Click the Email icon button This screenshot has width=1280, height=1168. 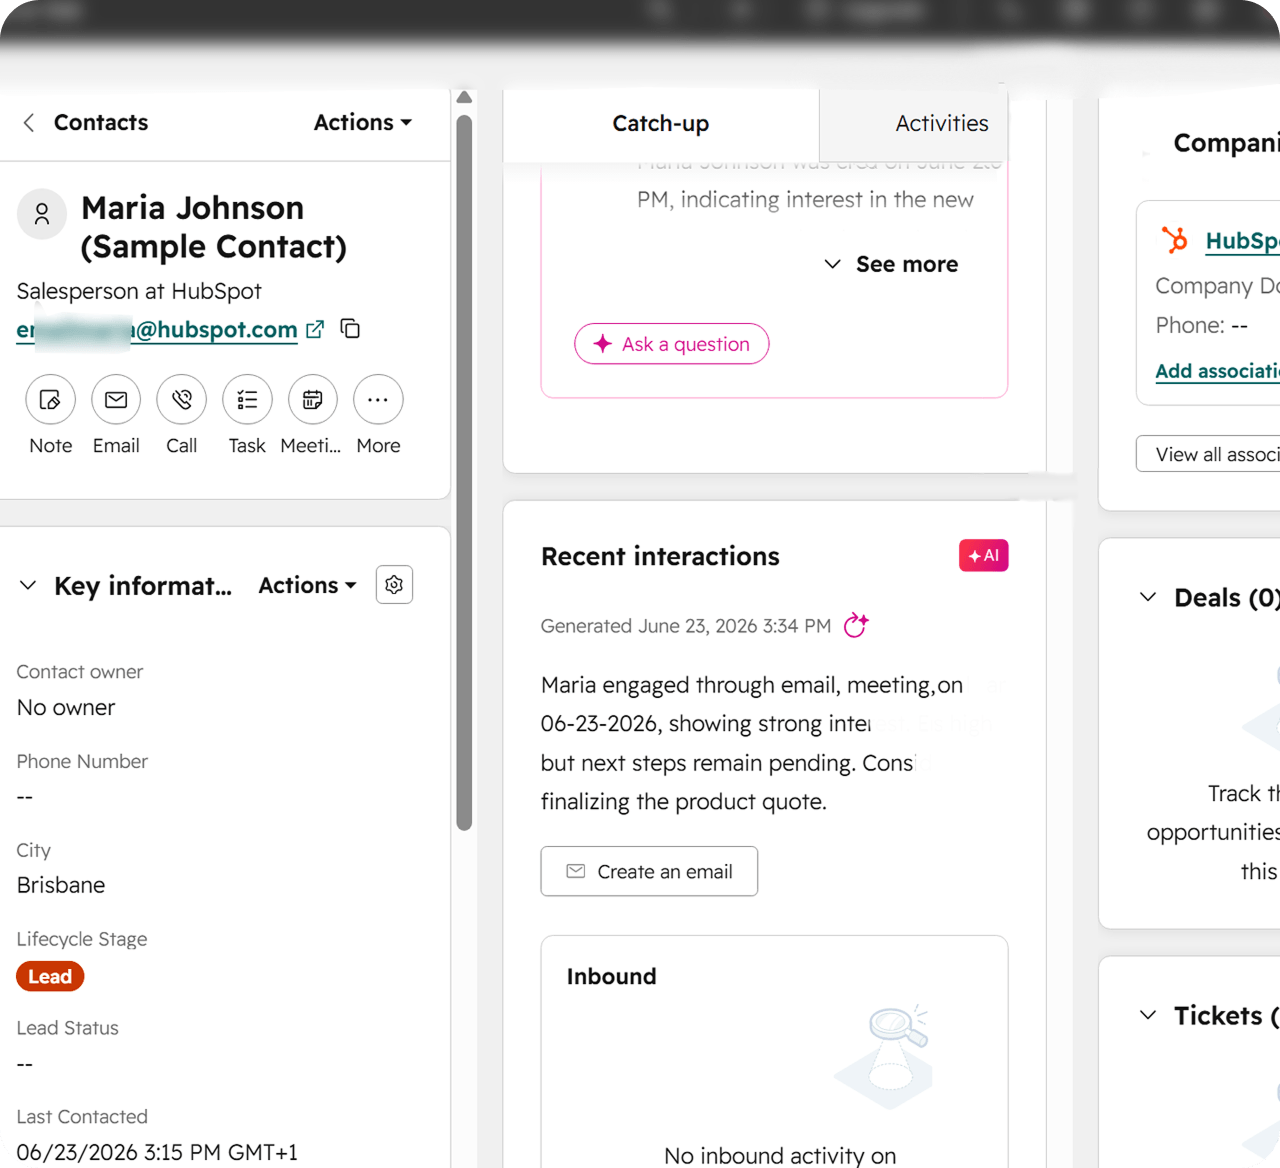116,400
